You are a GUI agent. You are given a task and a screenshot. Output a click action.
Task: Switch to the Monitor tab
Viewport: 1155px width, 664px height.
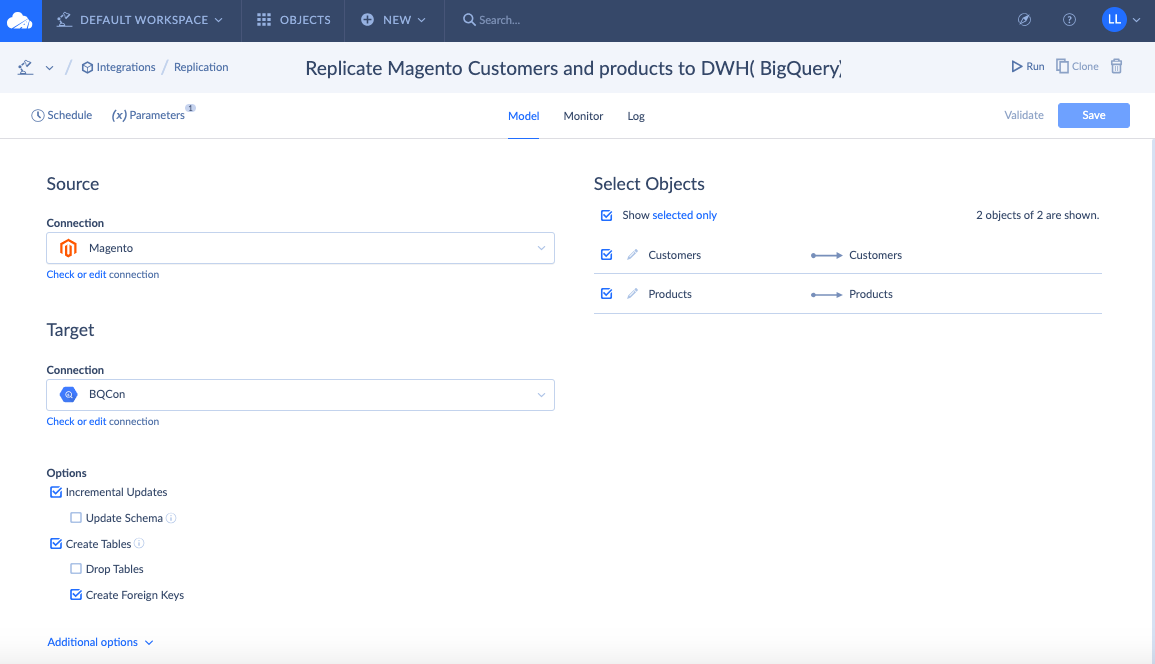pyautogui.click(x=583, y=116)
